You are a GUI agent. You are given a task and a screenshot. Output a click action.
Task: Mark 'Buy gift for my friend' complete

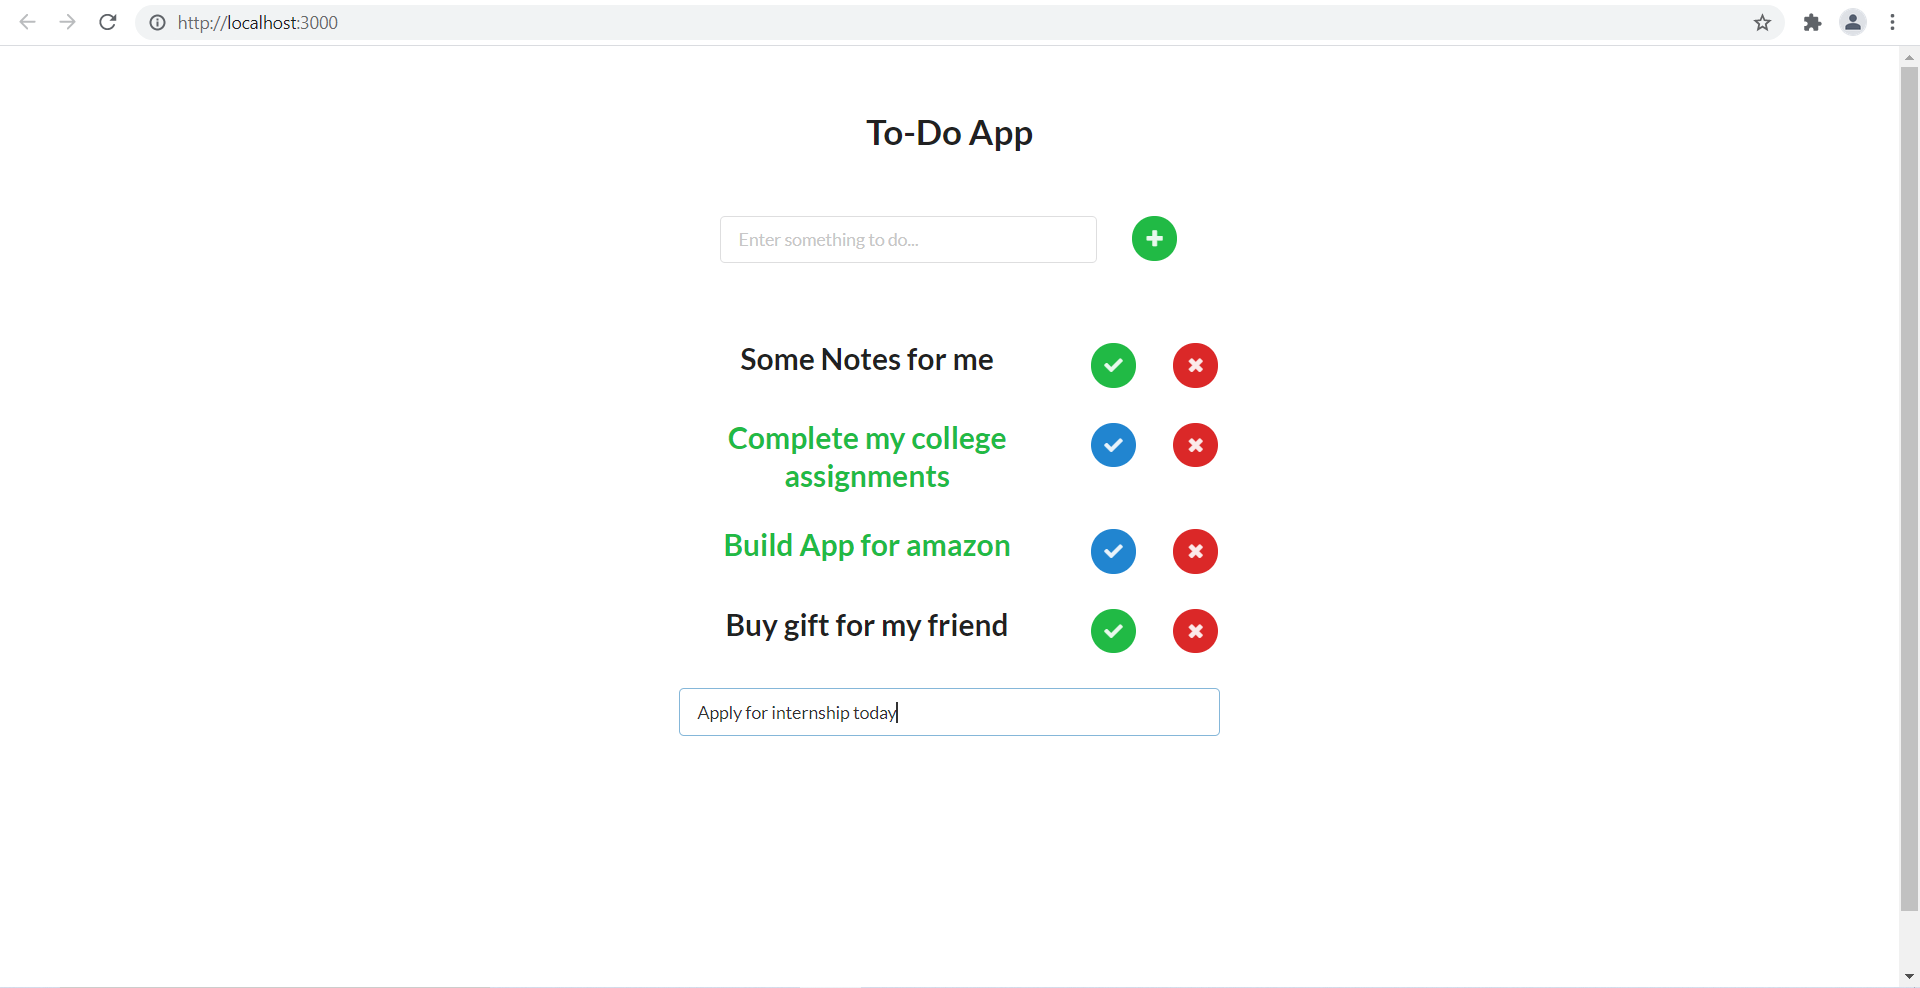pos(1113,631)
